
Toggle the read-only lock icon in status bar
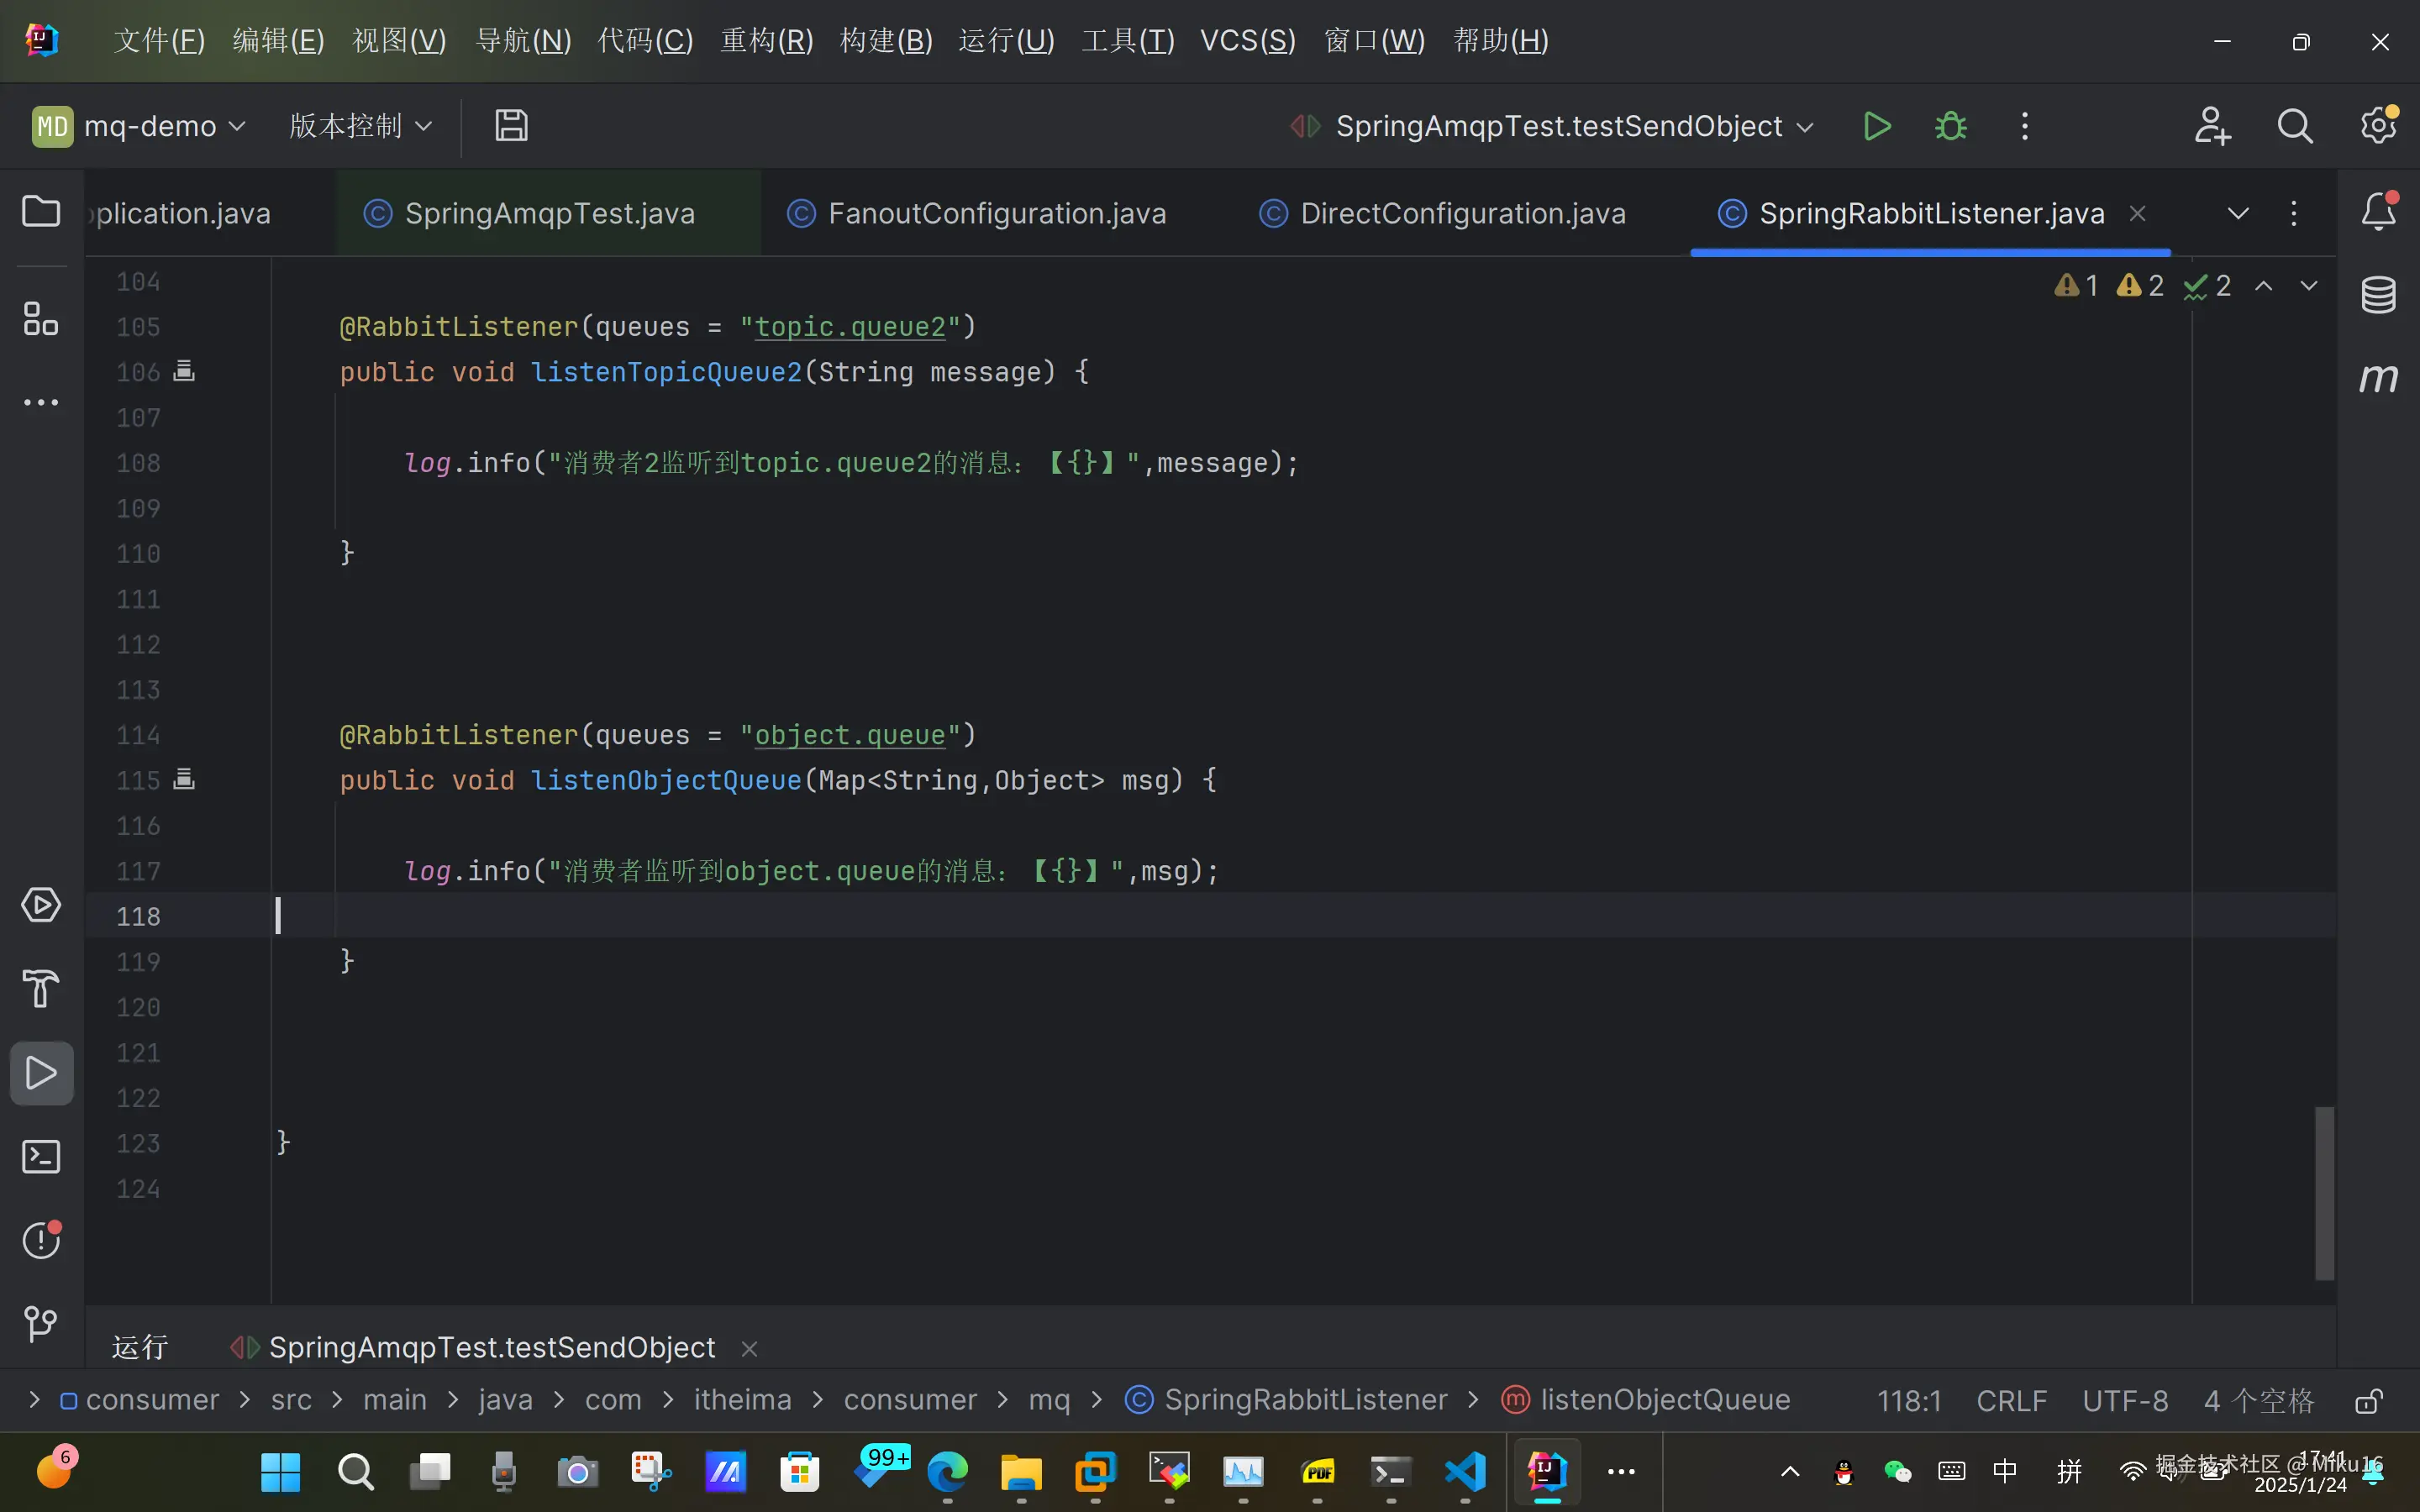pyautogui.click(x=2368, y=1400)
